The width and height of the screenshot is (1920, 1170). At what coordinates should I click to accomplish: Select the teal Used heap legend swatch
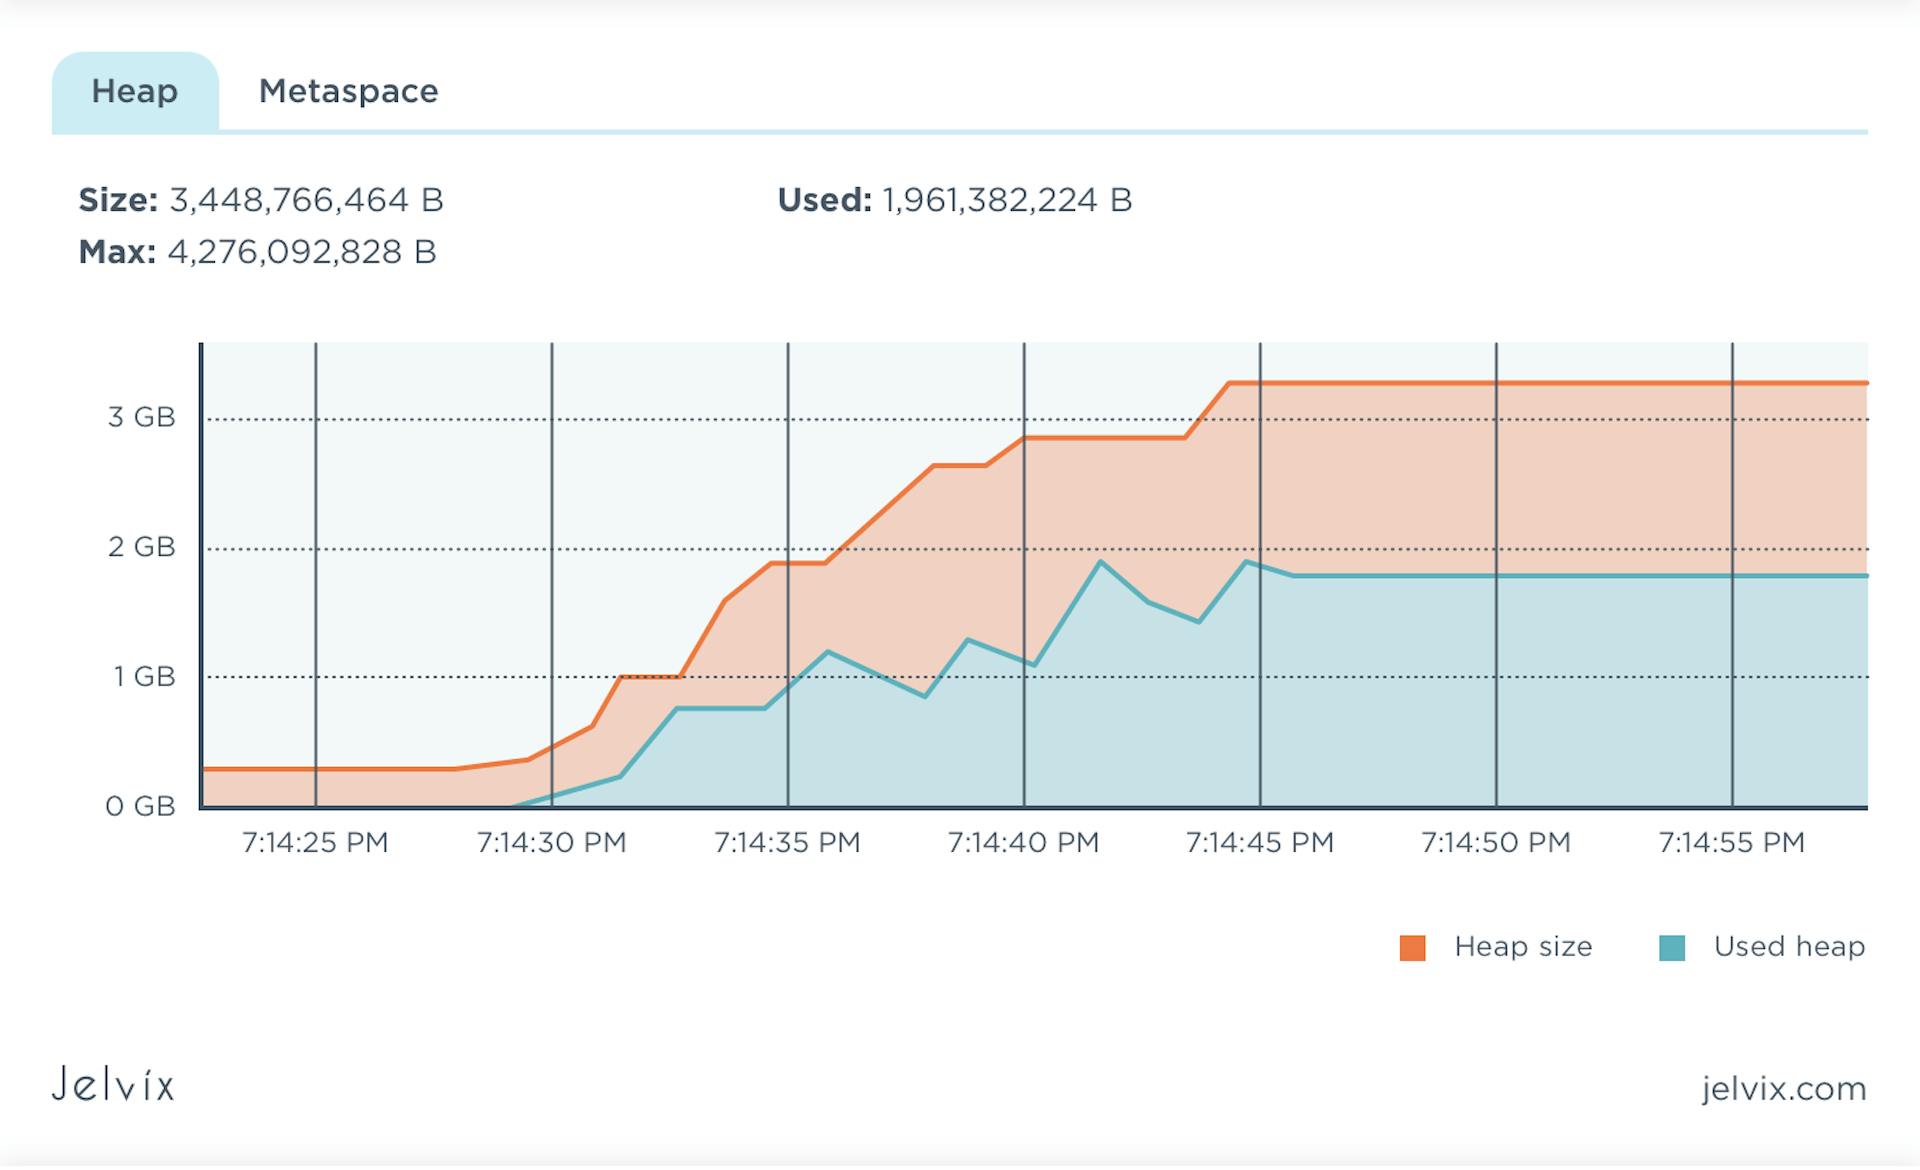coord(1673,946)
